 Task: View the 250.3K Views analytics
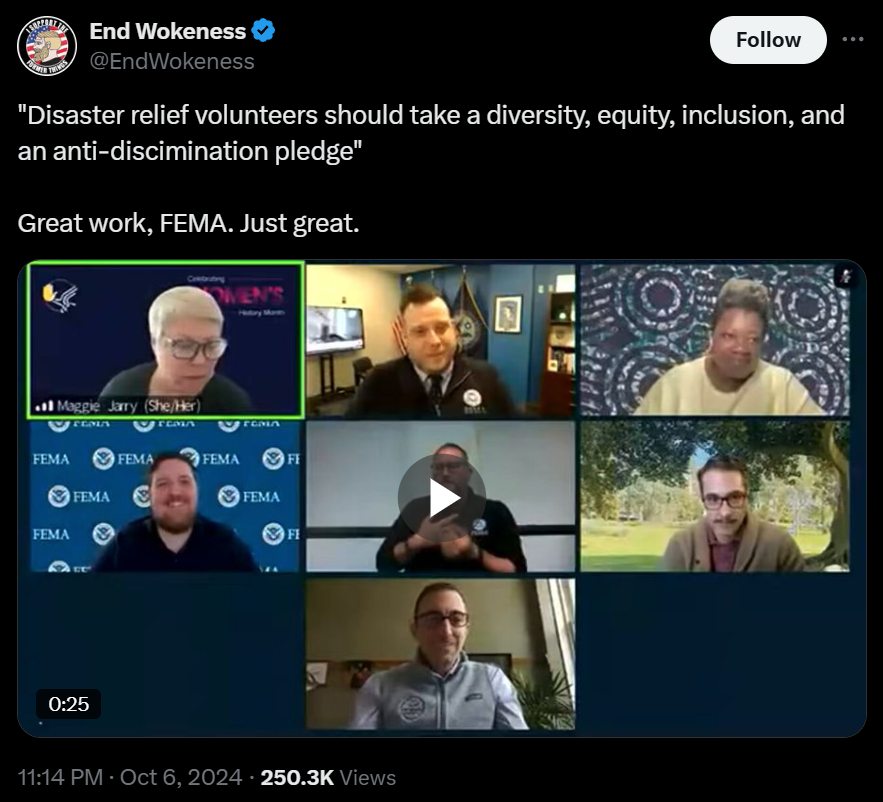coord(328,777)
